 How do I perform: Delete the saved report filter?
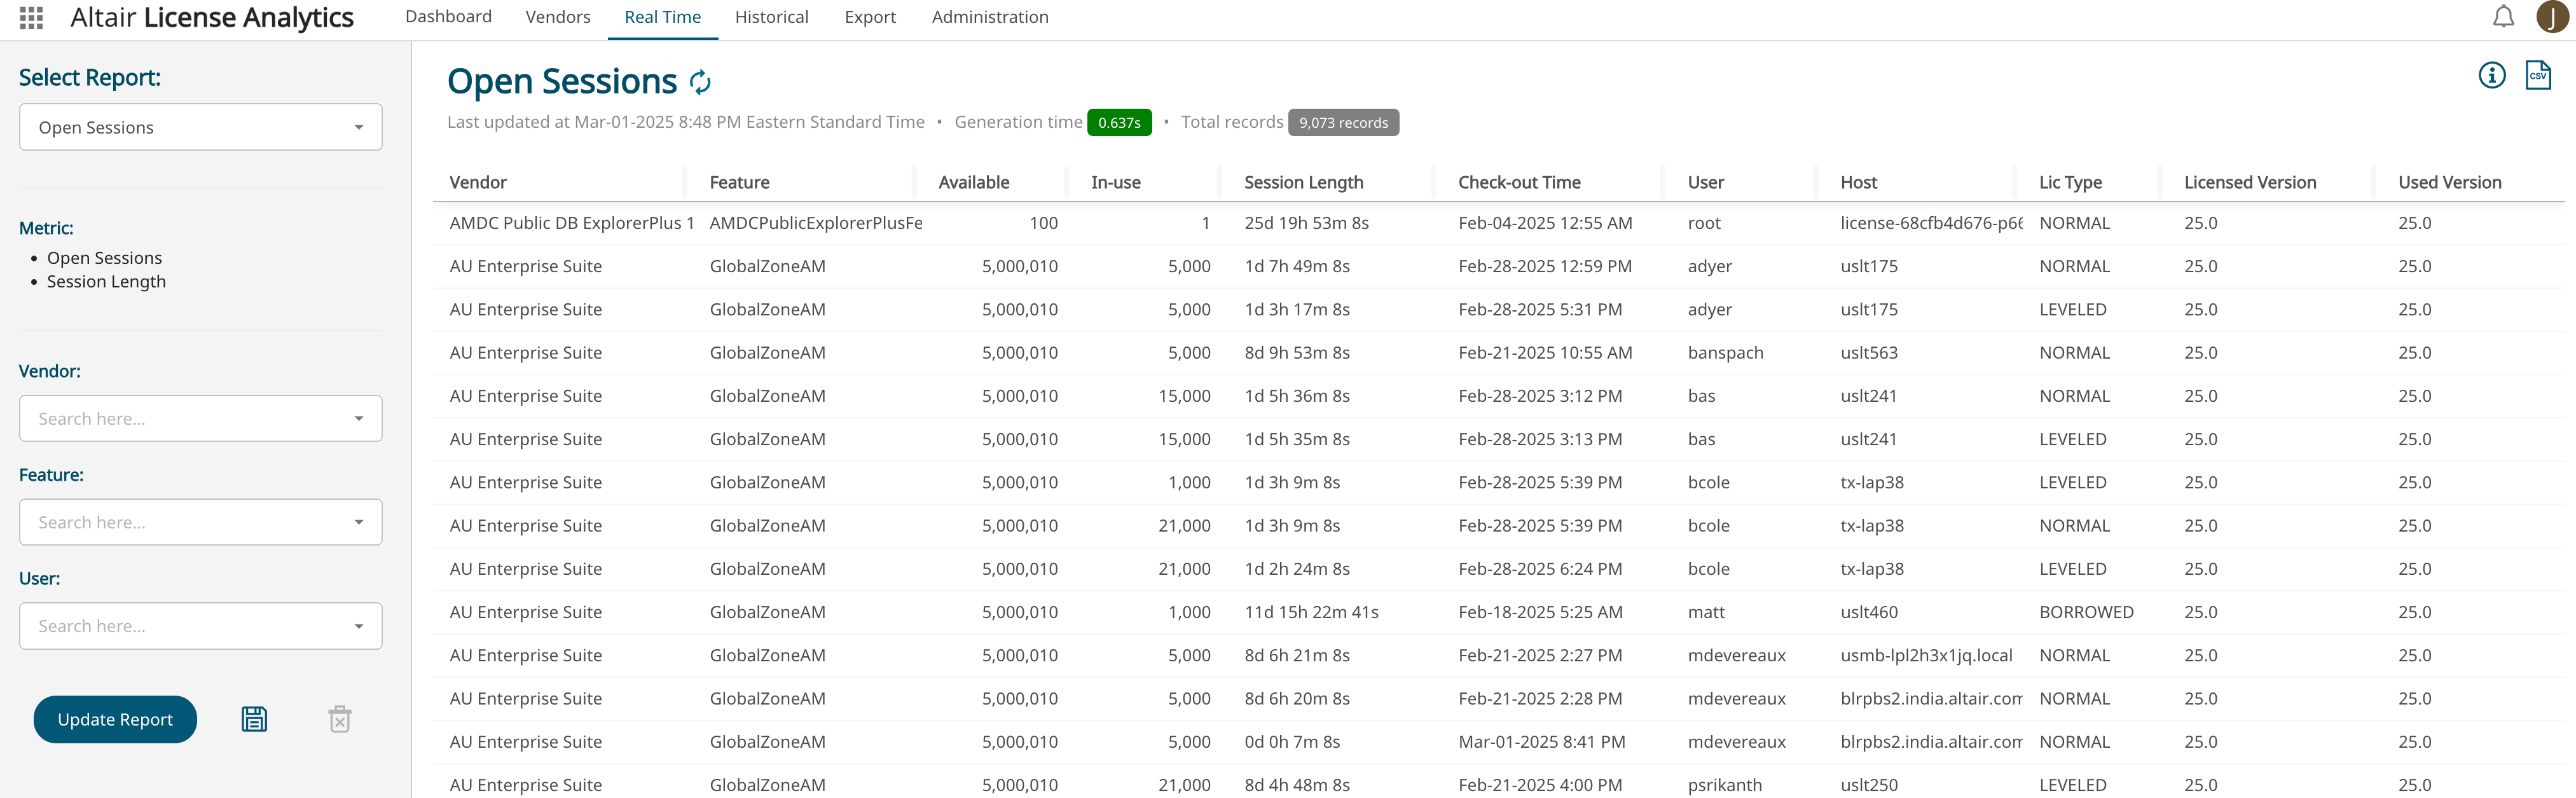click(x=340, y=719)
